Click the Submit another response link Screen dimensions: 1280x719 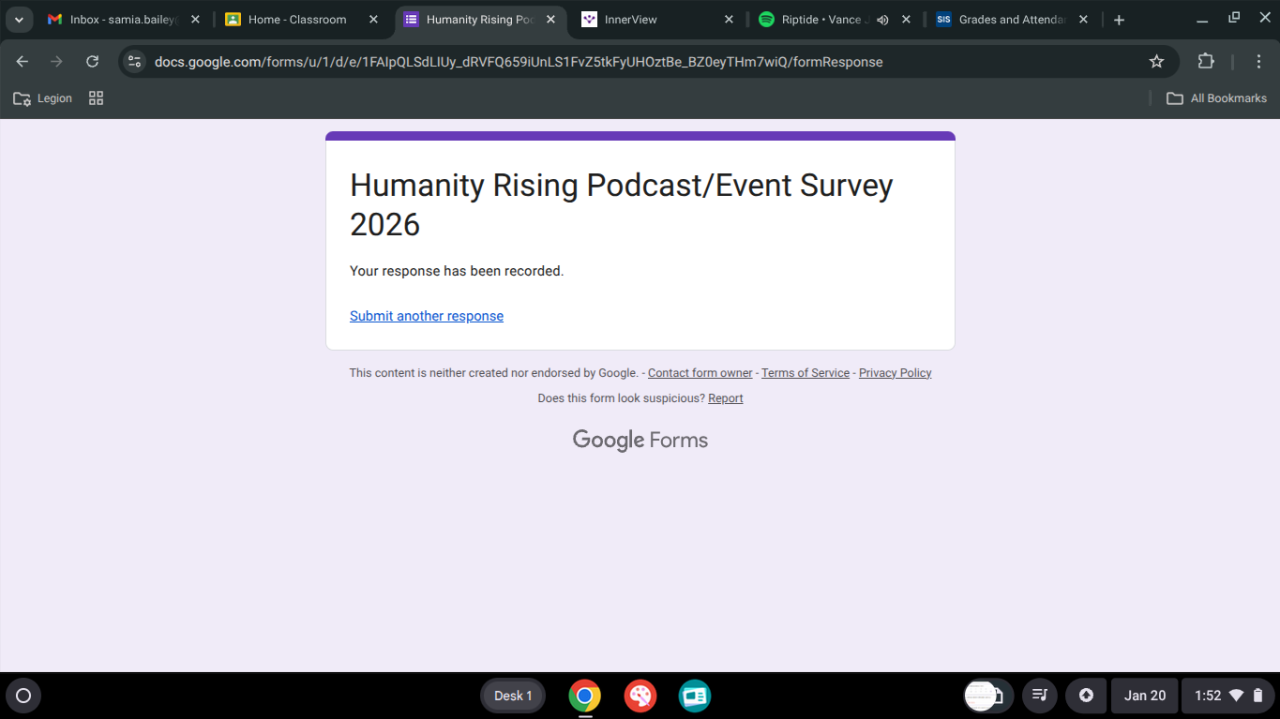coord(426,316)
